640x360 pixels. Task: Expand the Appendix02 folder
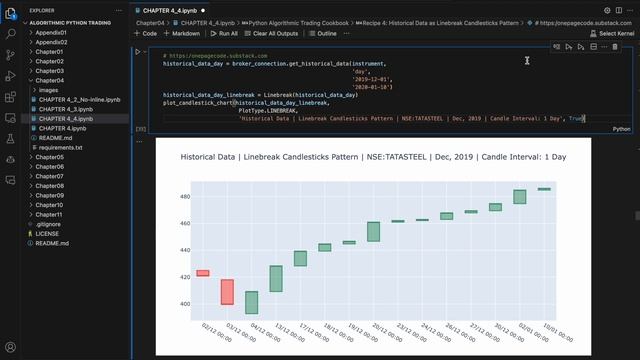tap(51, 42)
